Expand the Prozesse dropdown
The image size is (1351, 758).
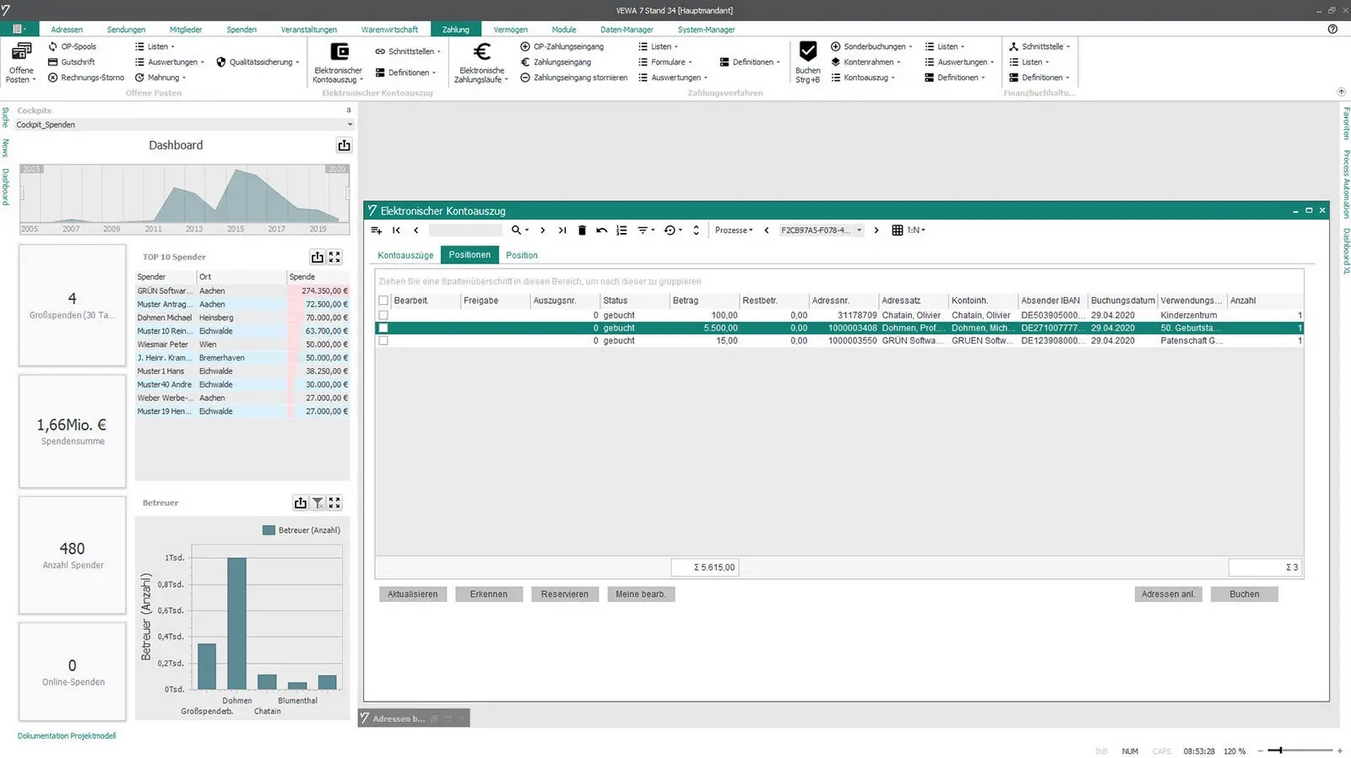(x=734, y=230)
